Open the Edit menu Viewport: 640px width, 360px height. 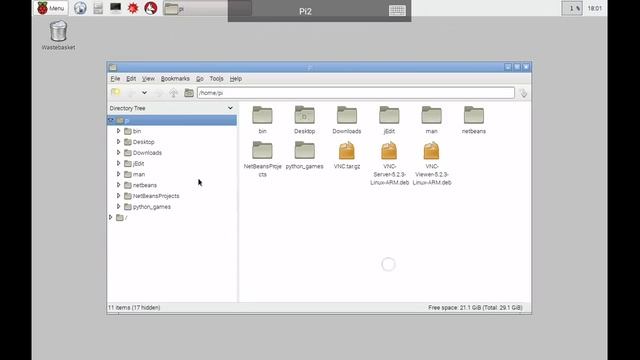[x=131, y=79]
